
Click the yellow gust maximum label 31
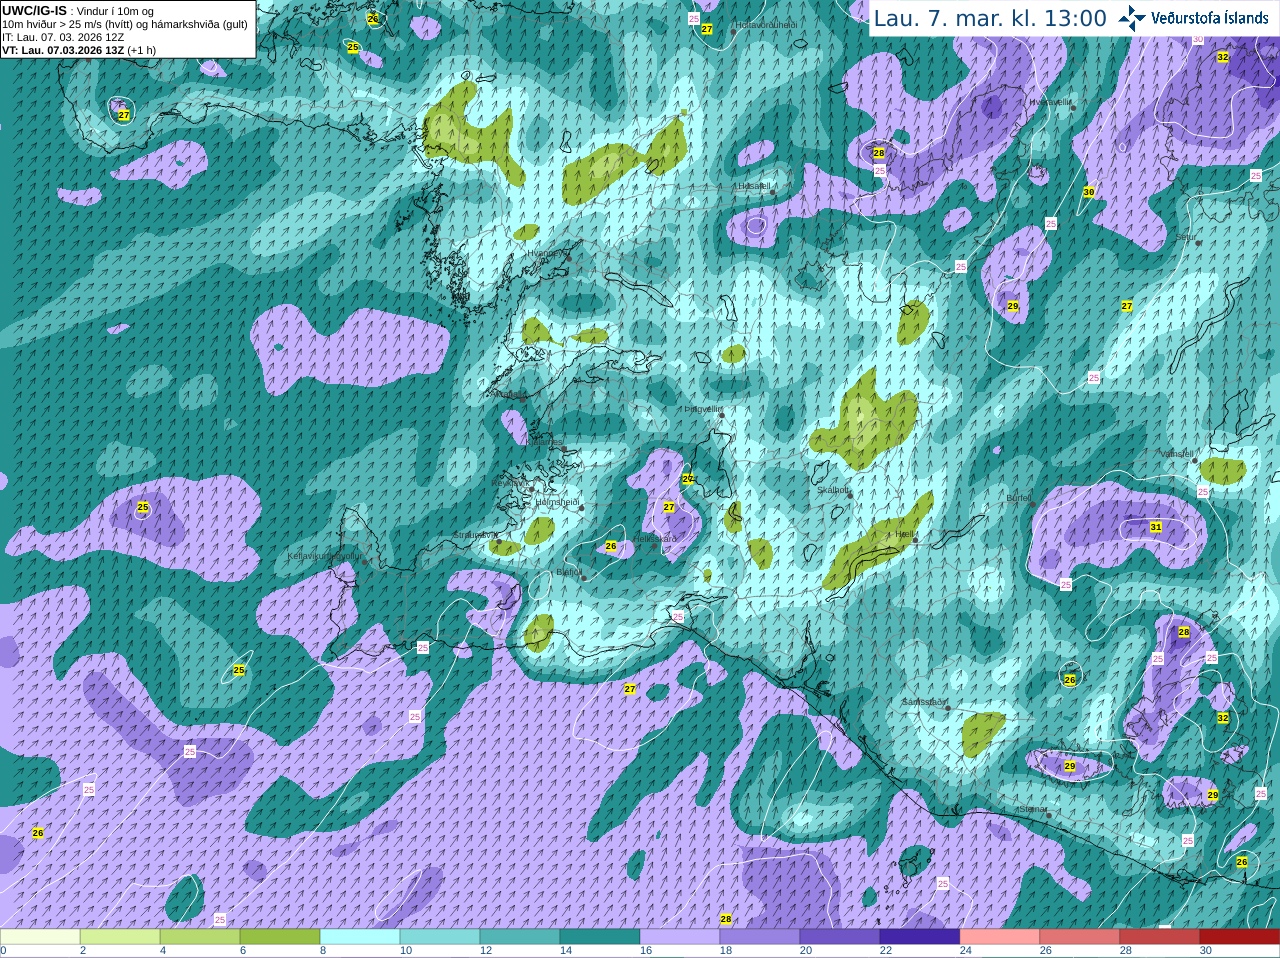pyautogui.click(x=1156, y=527)
